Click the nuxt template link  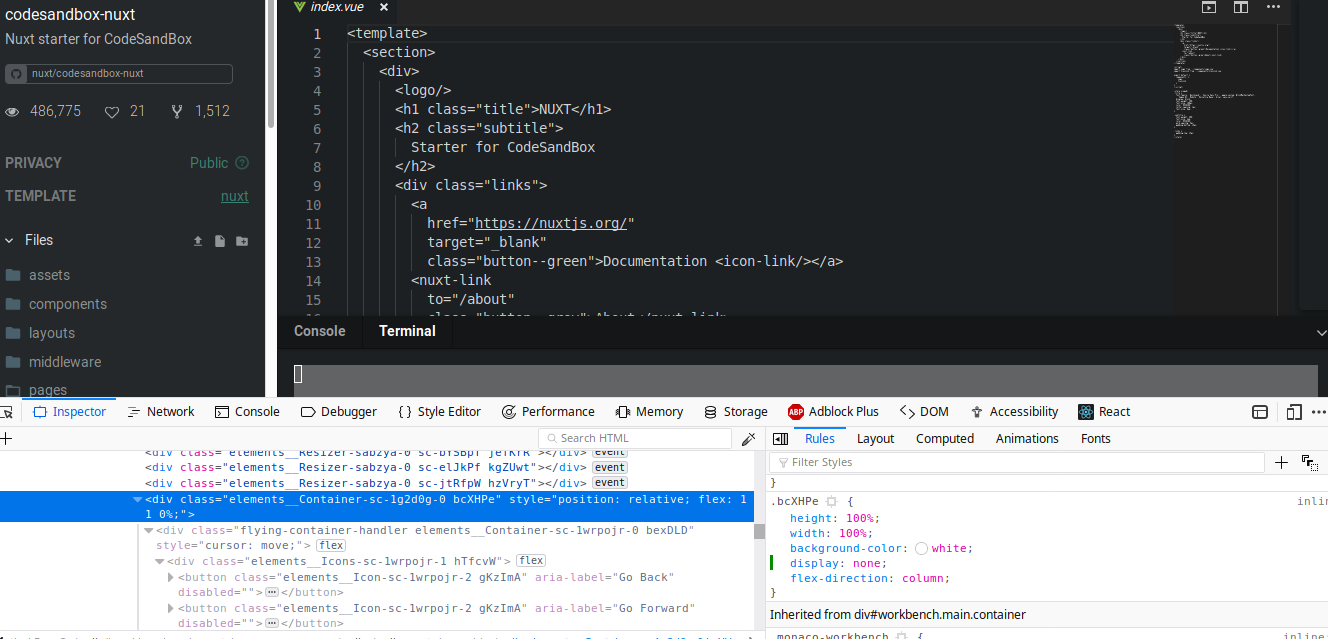point(235,196)
